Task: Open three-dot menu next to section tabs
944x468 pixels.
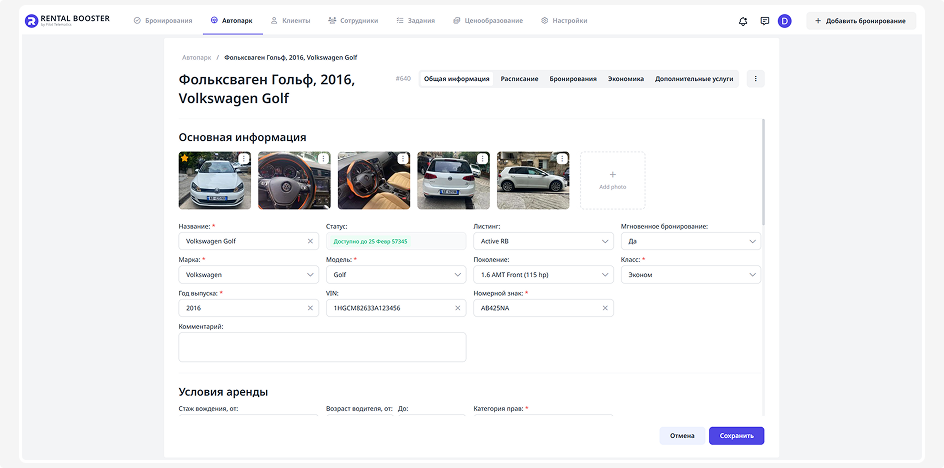Action: 755,79
